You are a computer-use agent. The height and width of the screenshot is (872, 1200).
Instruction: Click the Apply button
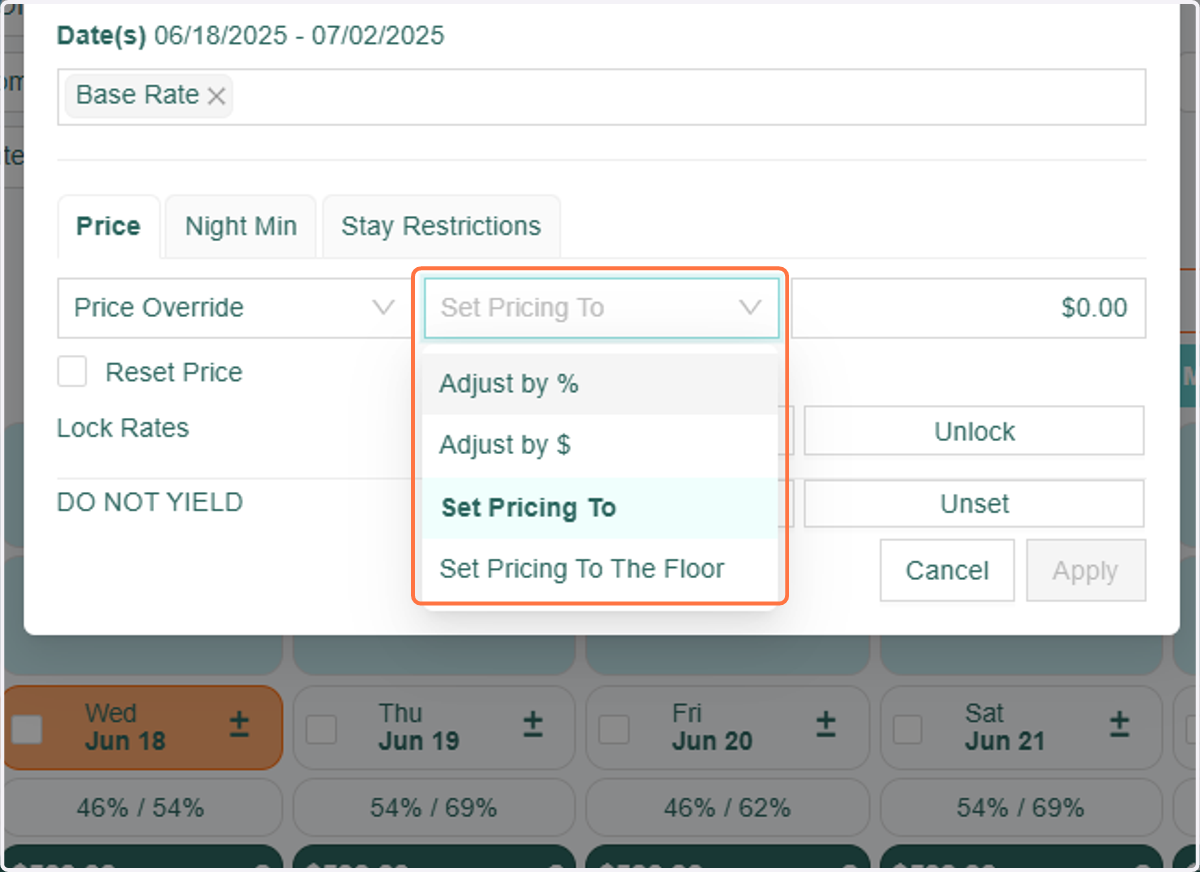click(x=1085, y=571)
